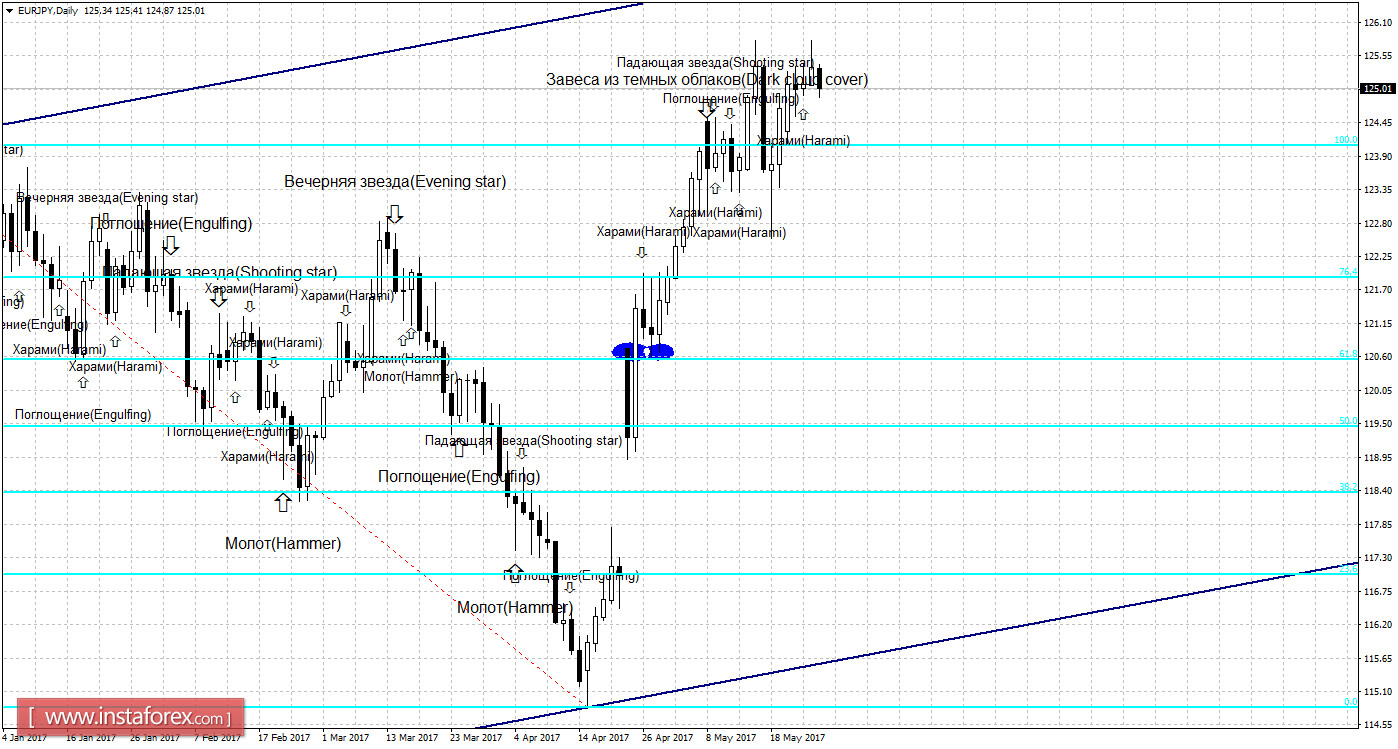Select the Молот(Hammer) label near 17 Feb
The height and width of the screenshot is (749, 1398).
coord(283,544)
